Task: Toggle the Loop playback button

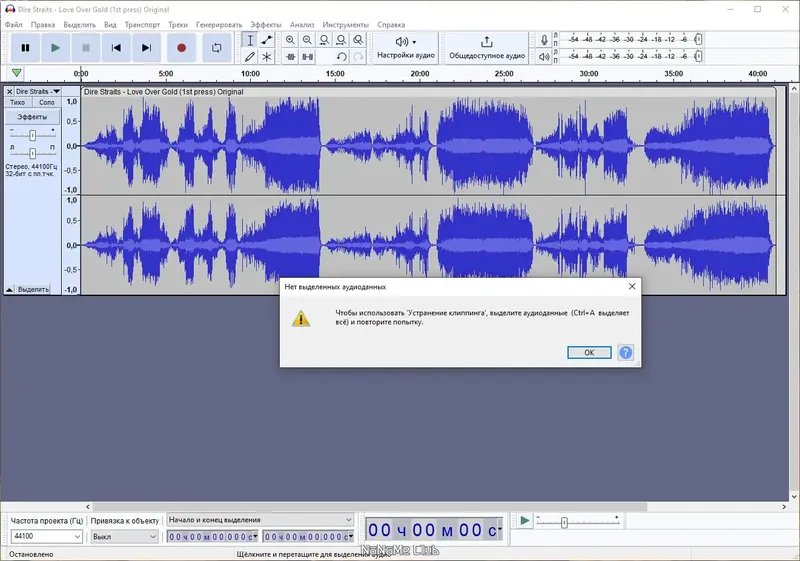Action: [216, 47]
